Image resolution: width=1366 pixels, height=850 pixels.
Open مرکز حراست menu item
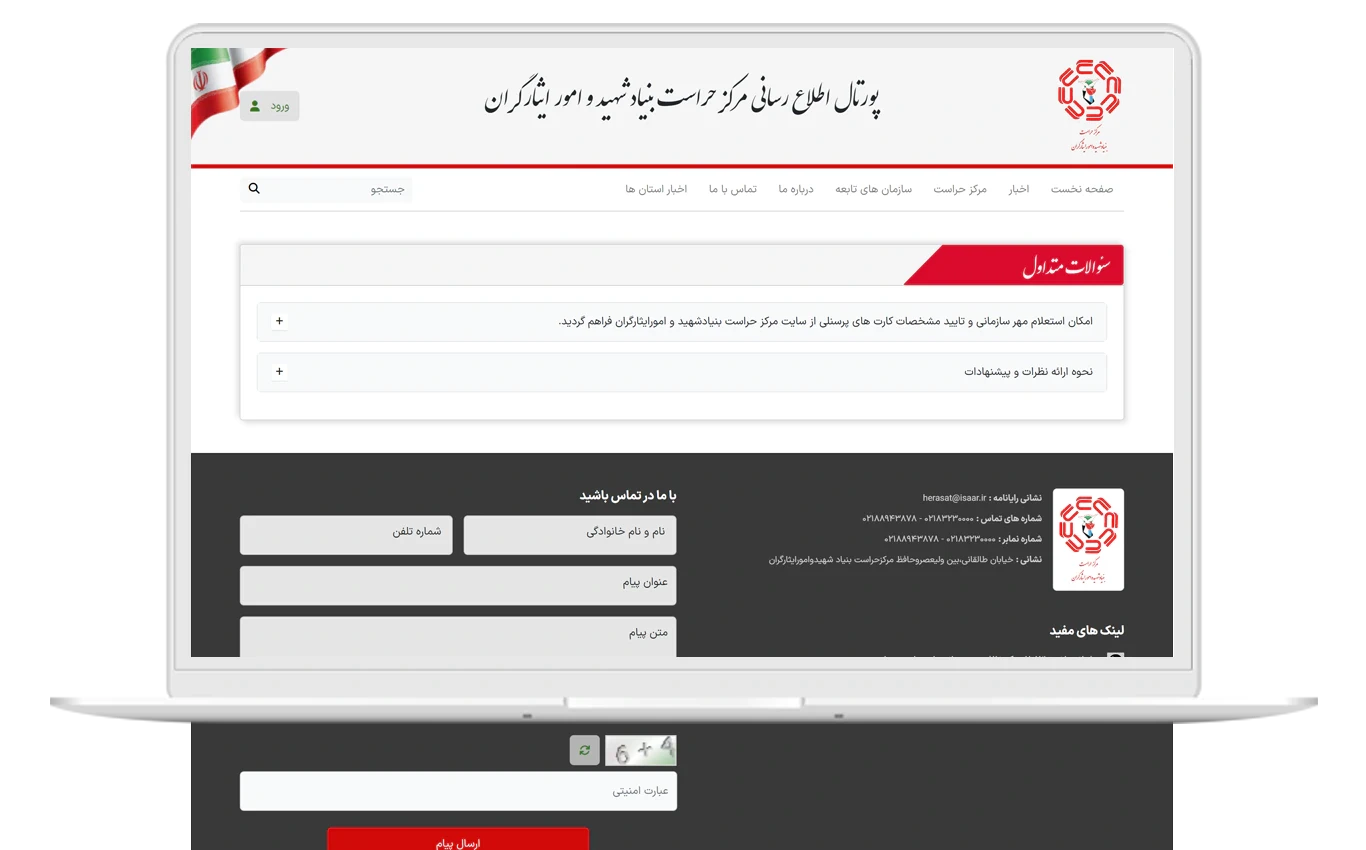pos(960,189)
